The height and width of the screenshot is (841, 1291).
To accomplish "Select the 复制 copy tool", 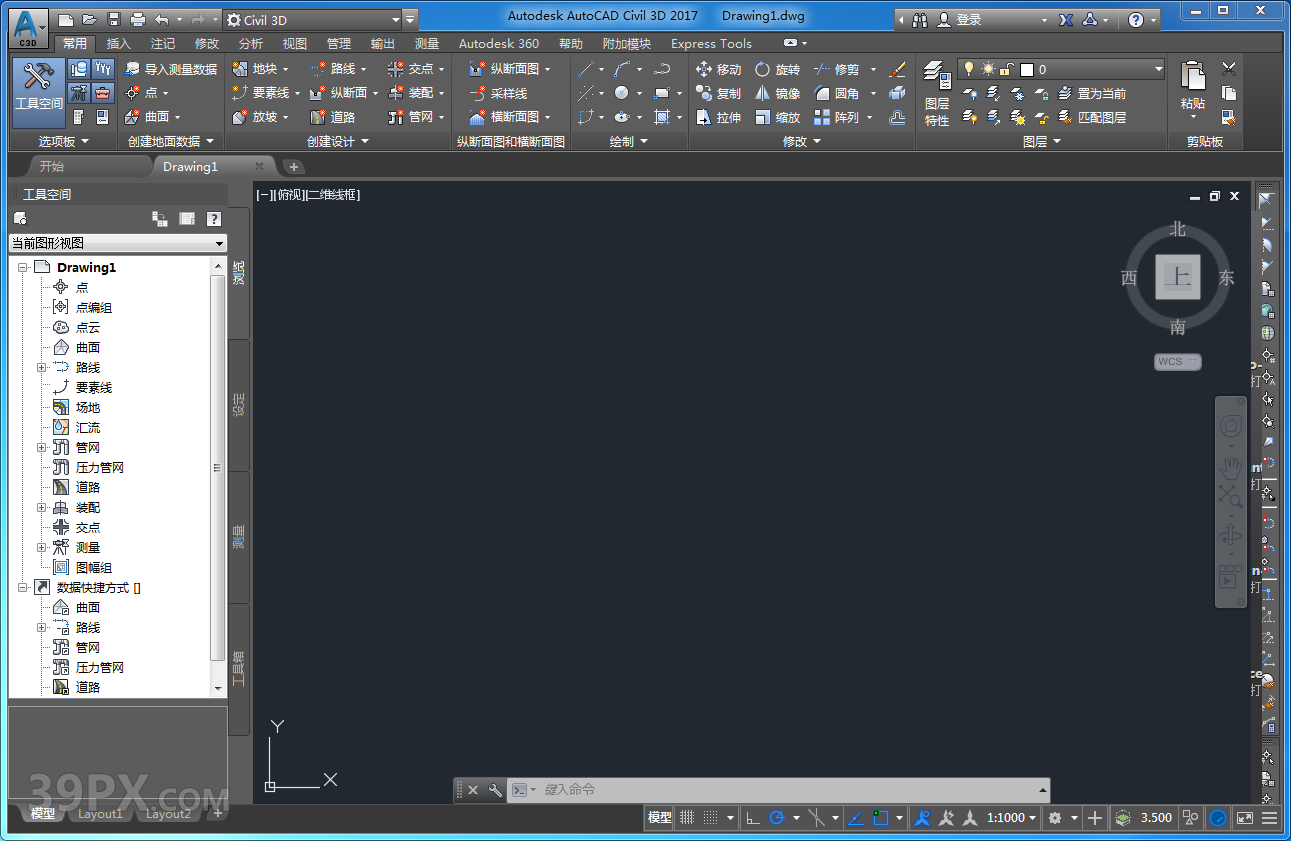I will (x=719, y=93).
